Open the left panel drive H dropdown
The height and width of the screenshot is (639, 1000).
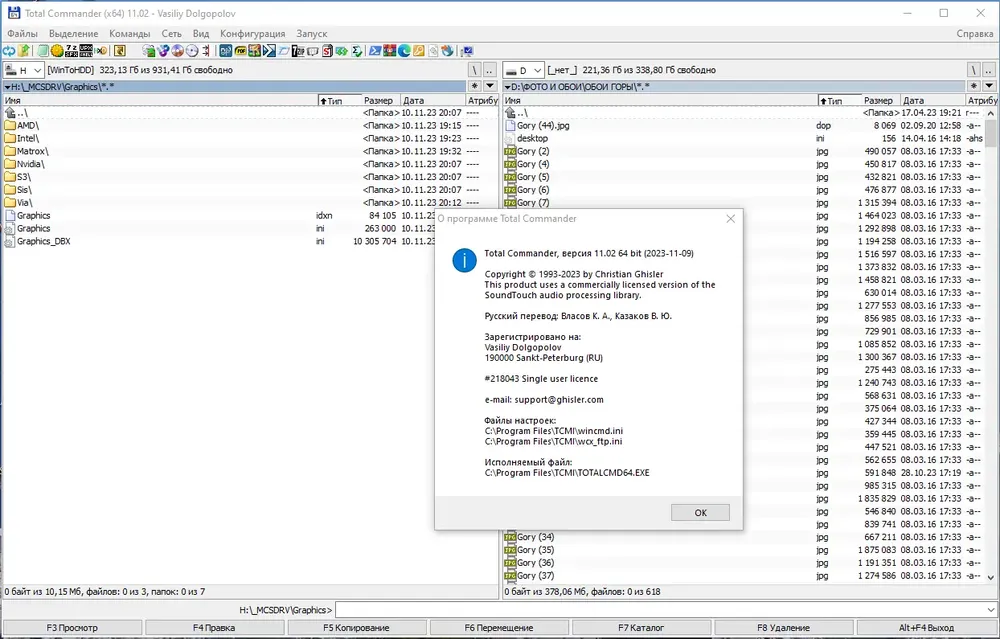[24, 70]
